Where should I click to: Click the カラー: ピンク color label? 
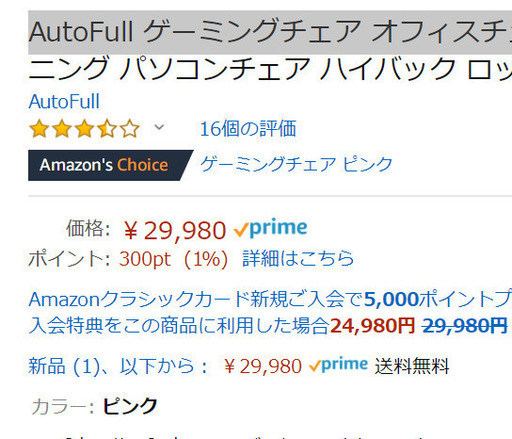tap(94, 406)
